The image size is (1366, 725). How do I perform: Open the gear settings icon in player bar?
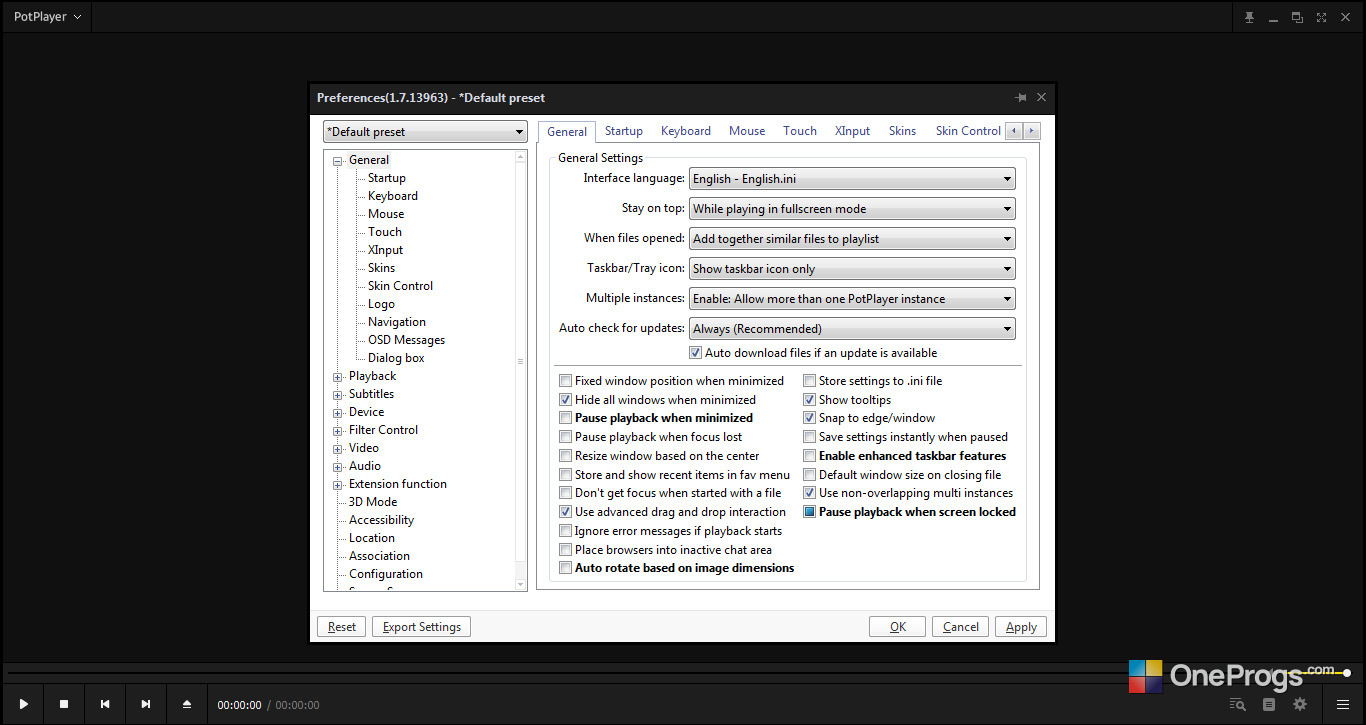click(x=1300, y=704)
